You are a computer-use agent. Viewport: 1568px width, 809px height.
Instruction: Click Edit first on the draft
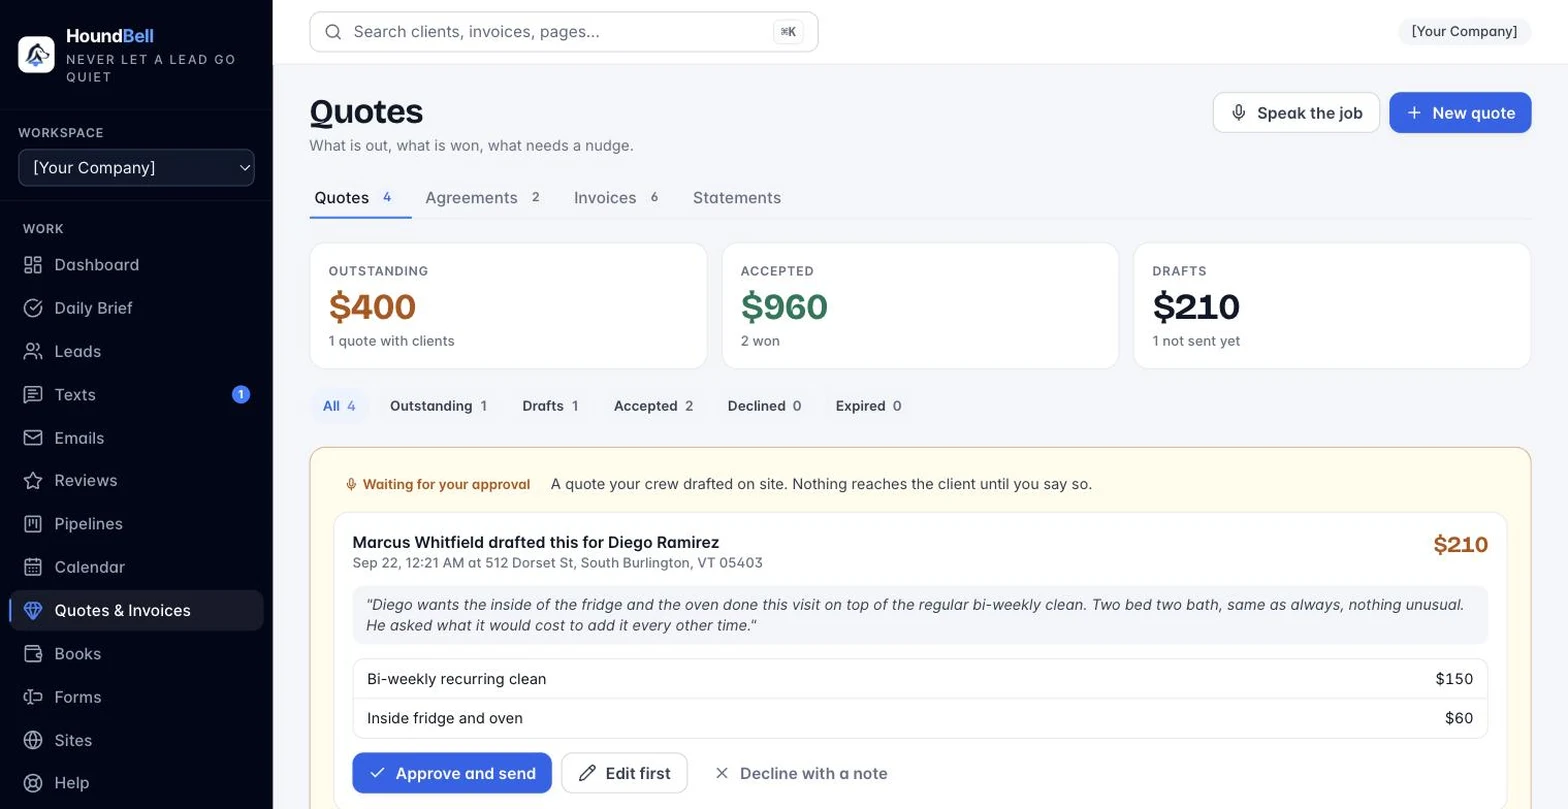(624, 773)
